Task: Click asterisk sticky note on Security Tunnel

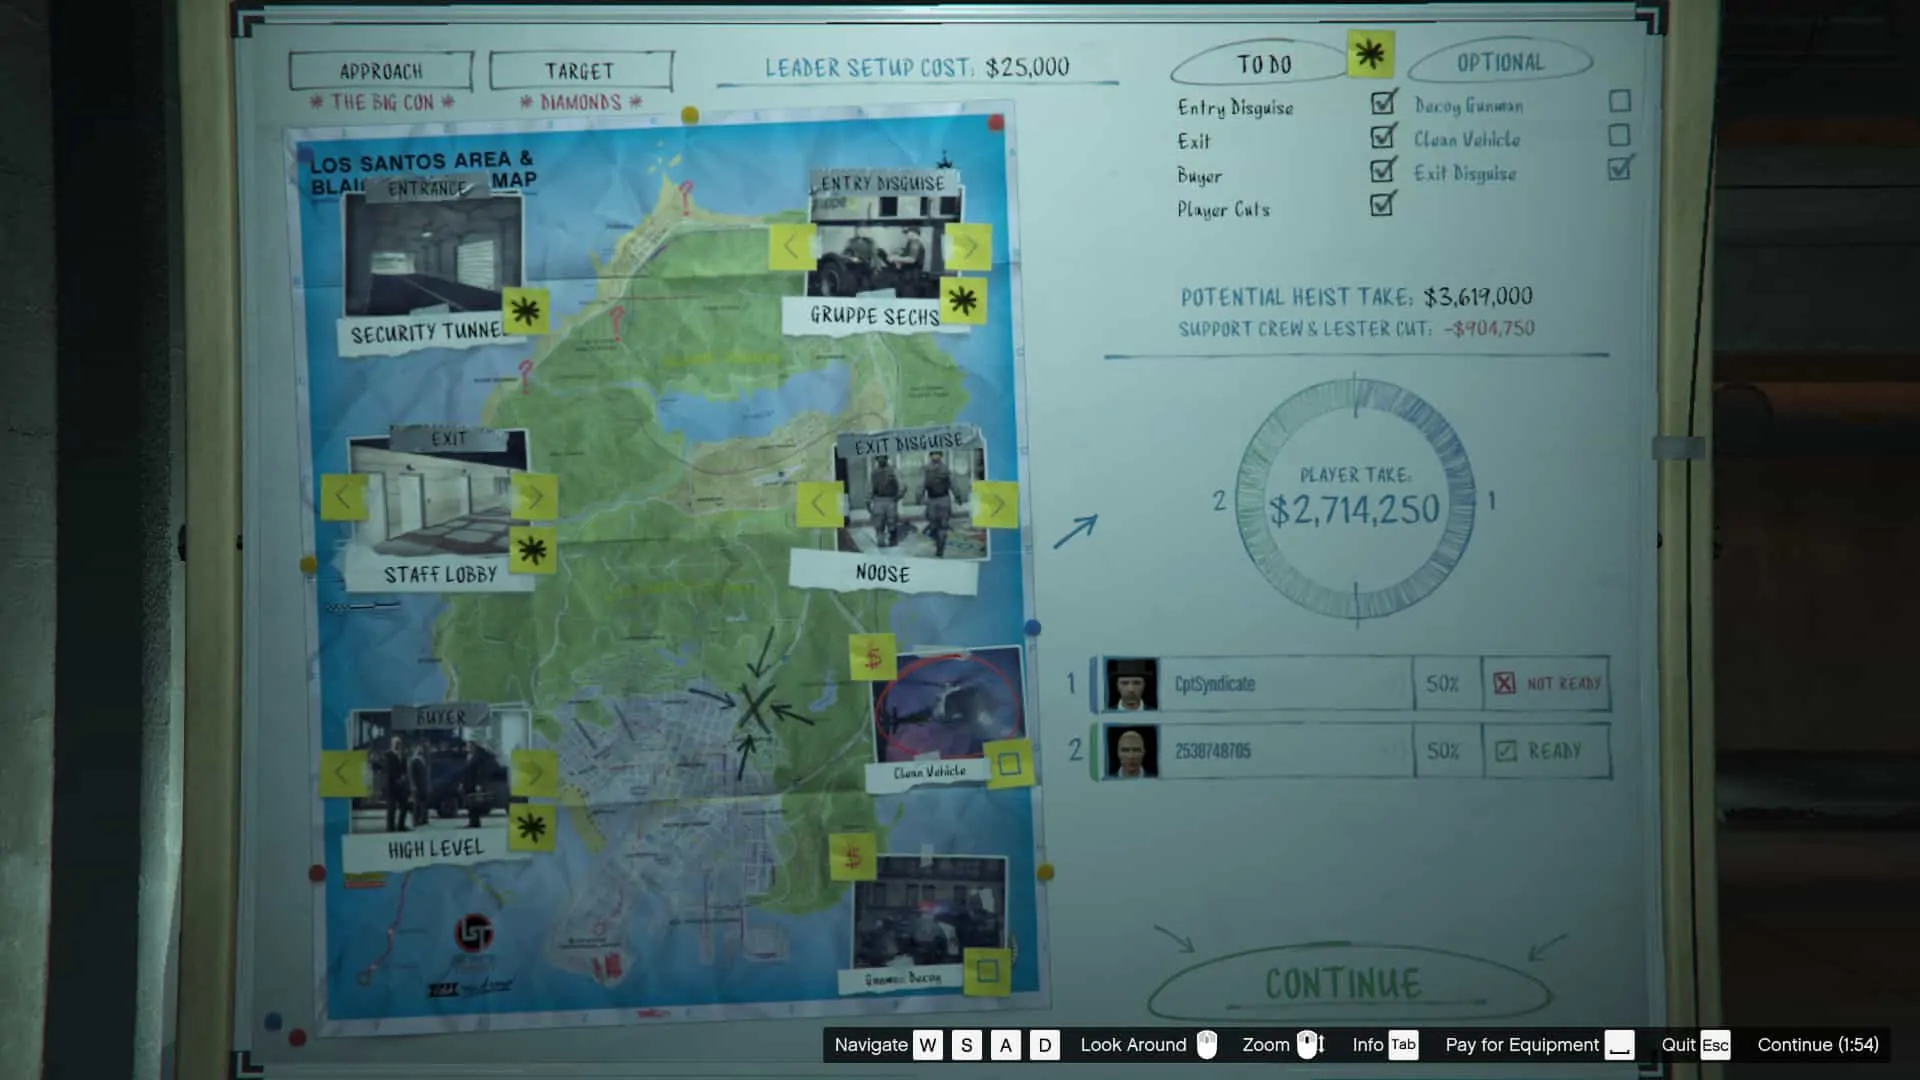Action: (x=525, y=311)
